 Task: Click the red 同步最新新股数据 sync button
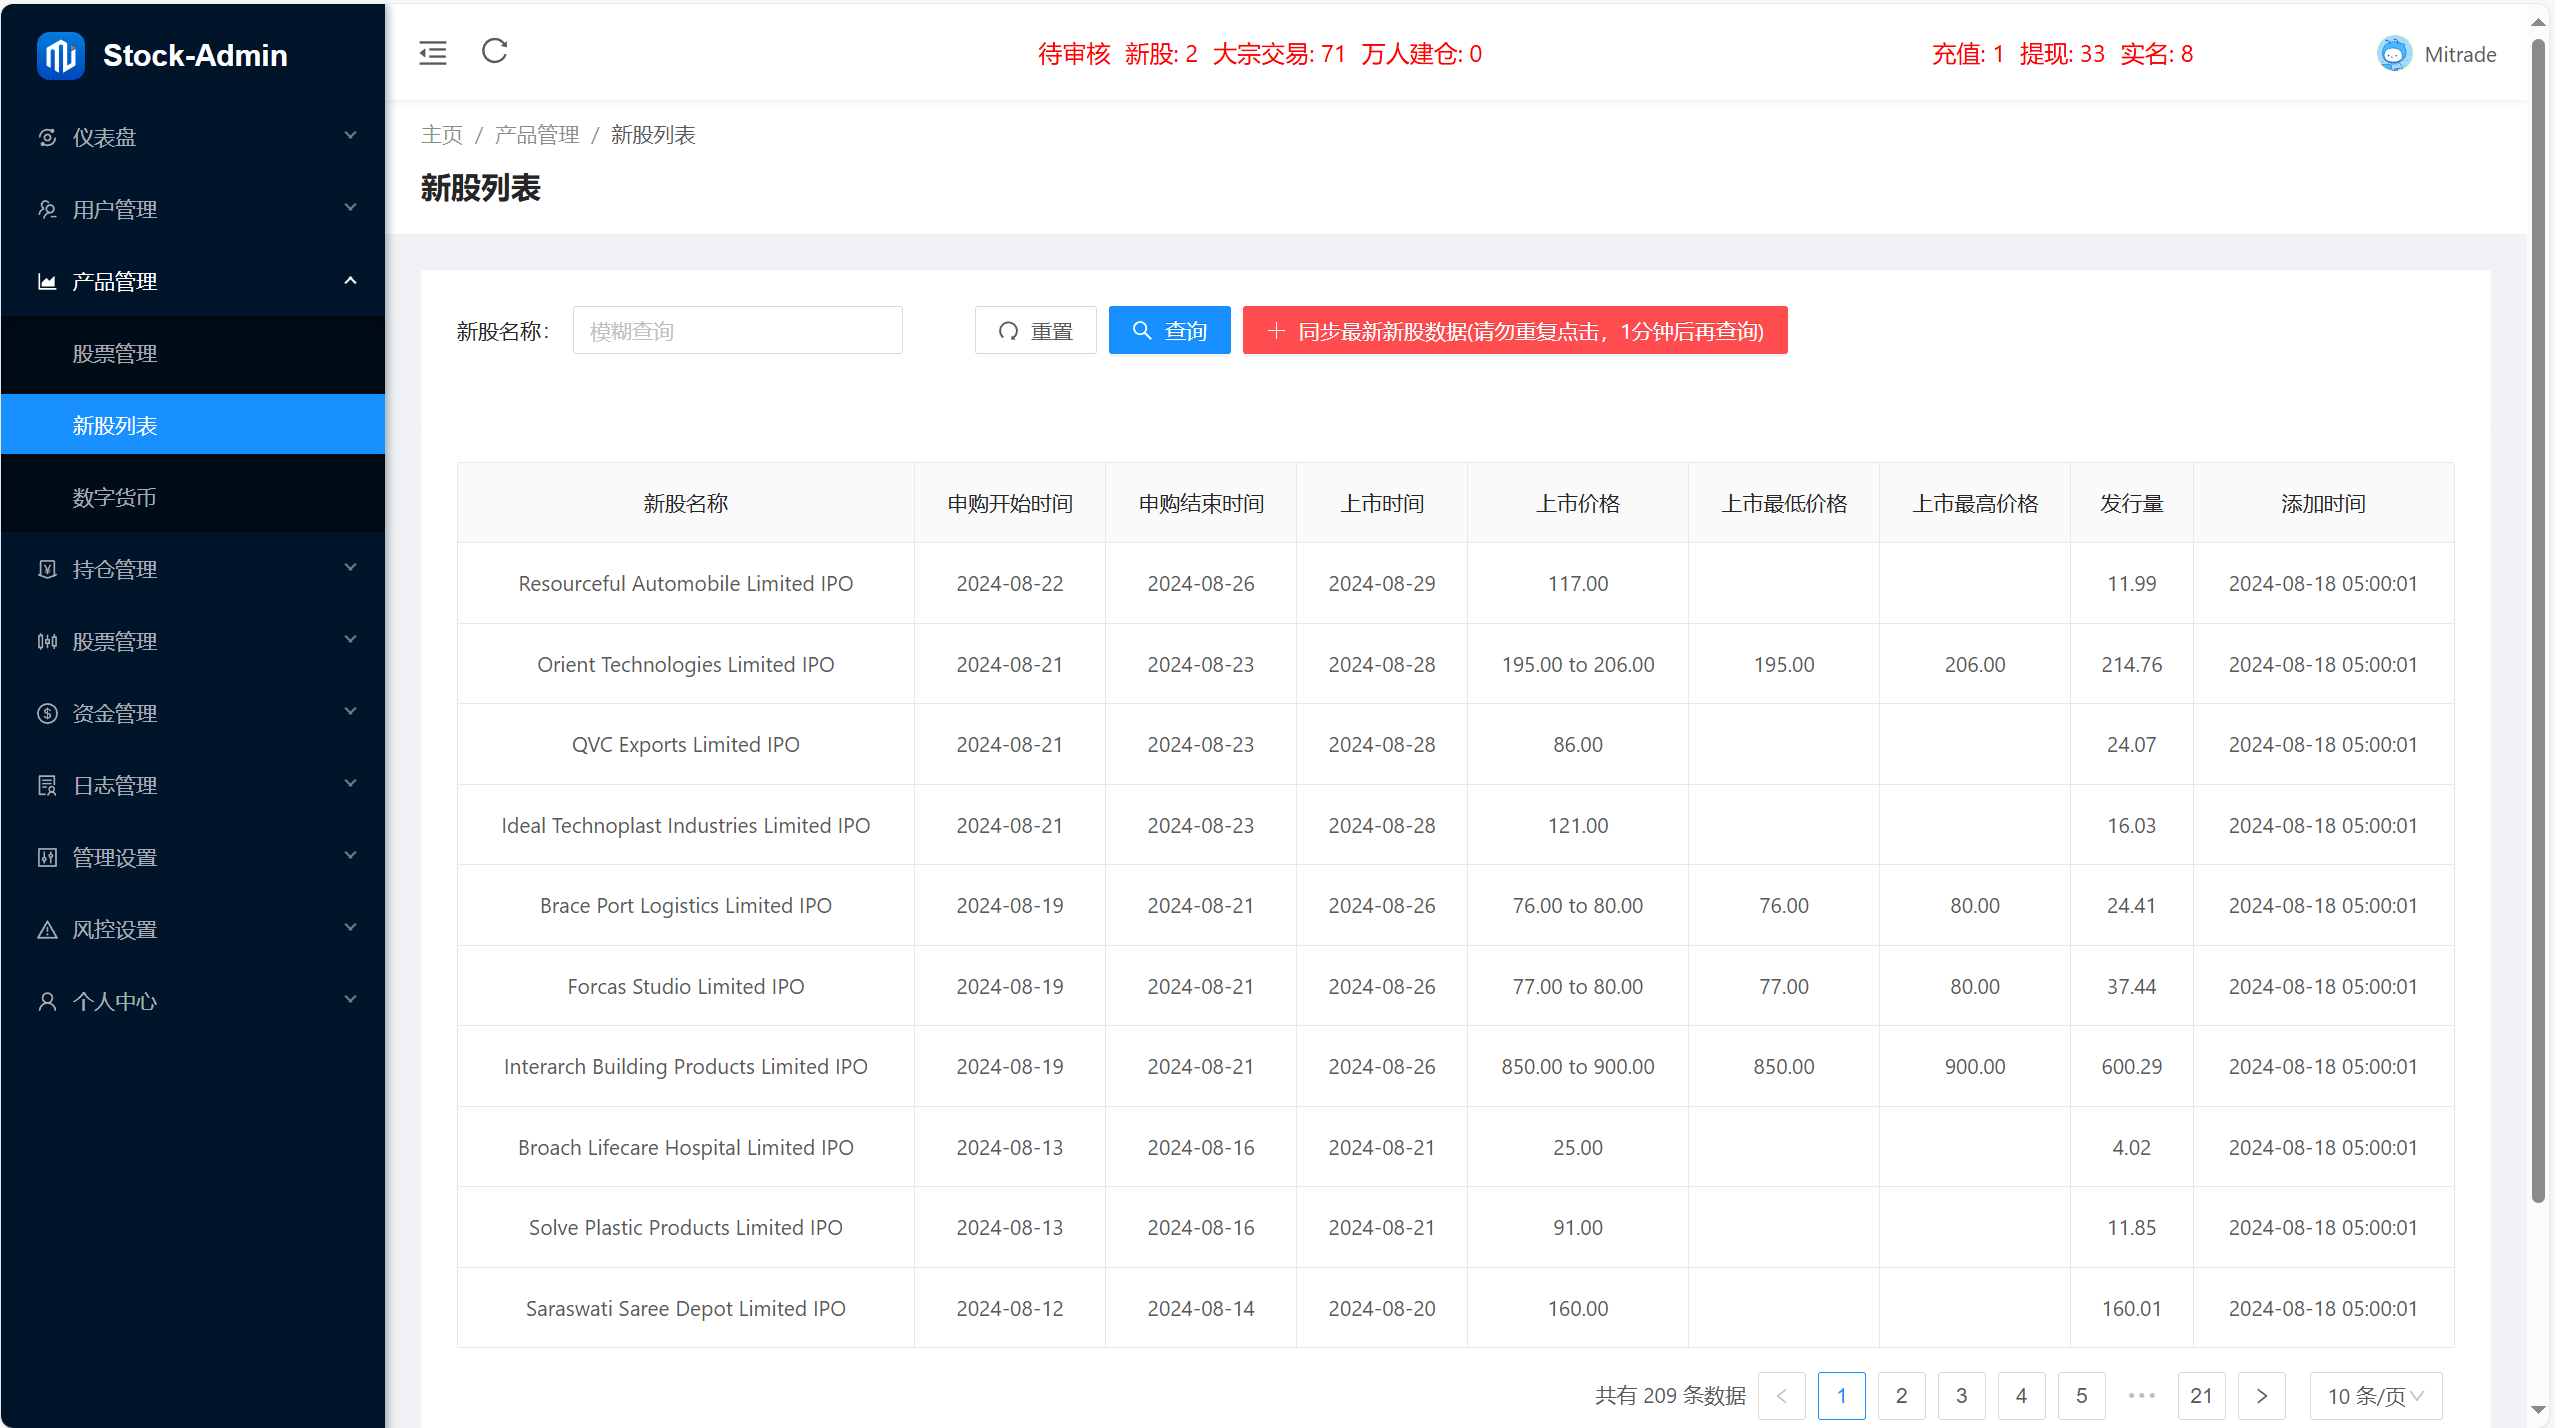(1513, 330)
